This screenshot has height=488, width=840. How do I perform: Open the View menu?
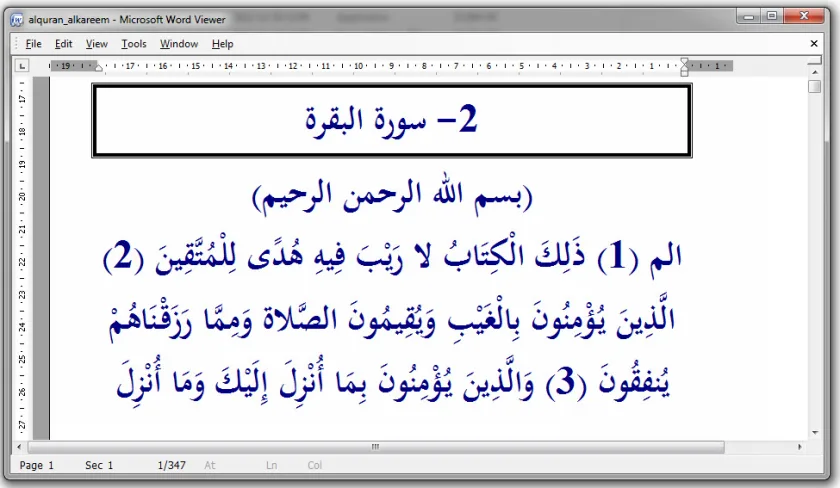click(x=96, y=44)
